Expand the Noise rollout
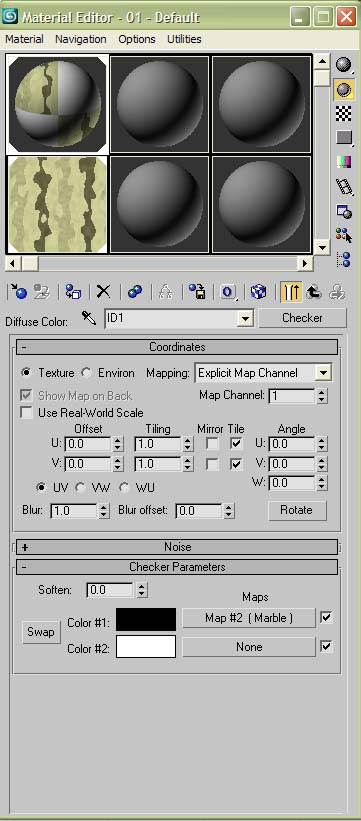This screenshot has height=821, width=361. pos(177,547)
